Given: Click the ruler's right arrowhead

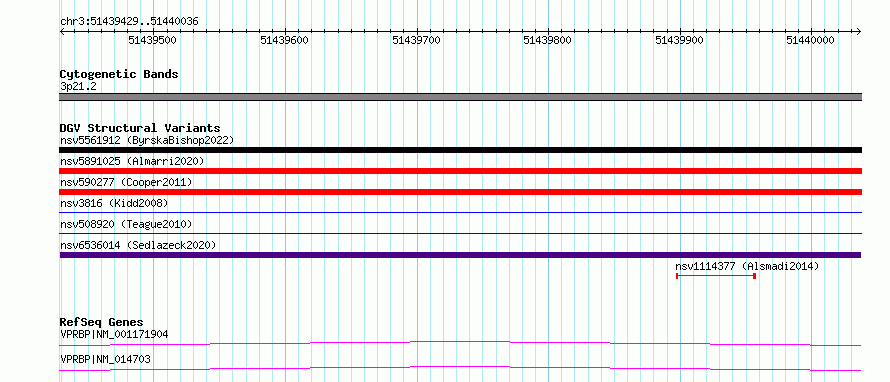Looking at the screenshot, I should point(859,31).
